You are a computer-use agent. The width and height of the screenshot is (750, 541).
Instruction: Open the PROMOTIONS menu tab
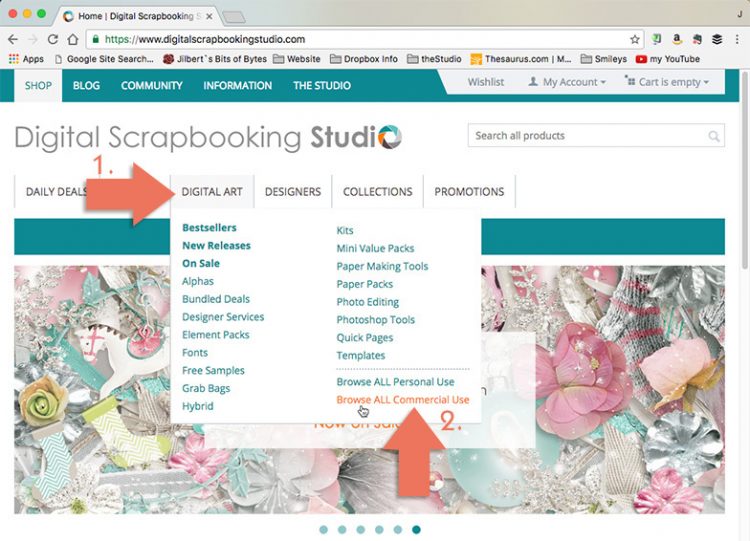[x=469, y=192]
